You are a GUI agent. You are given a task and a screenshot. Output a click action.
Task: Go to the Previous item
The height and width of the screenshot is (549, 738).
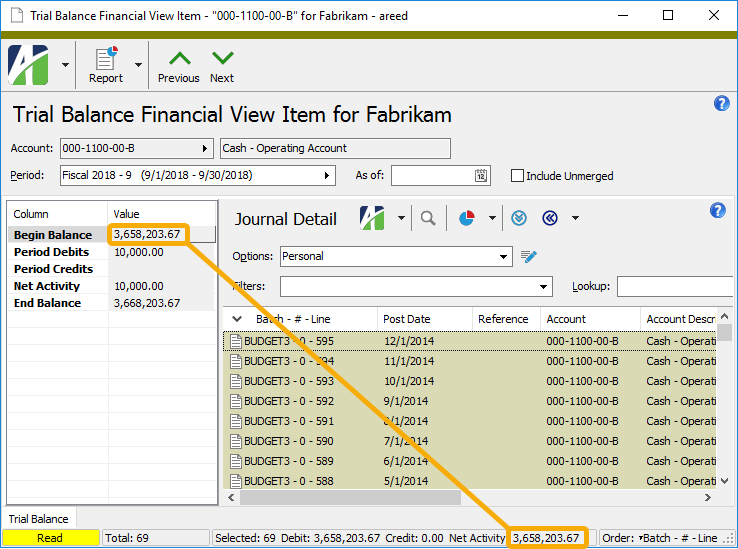(179, 66)
